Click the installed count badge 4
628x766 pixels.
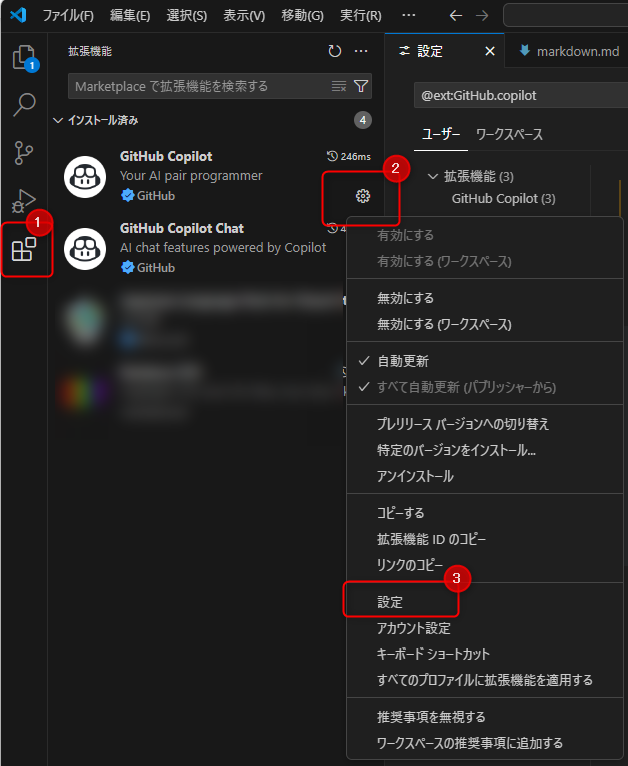(x=363, y=120)
